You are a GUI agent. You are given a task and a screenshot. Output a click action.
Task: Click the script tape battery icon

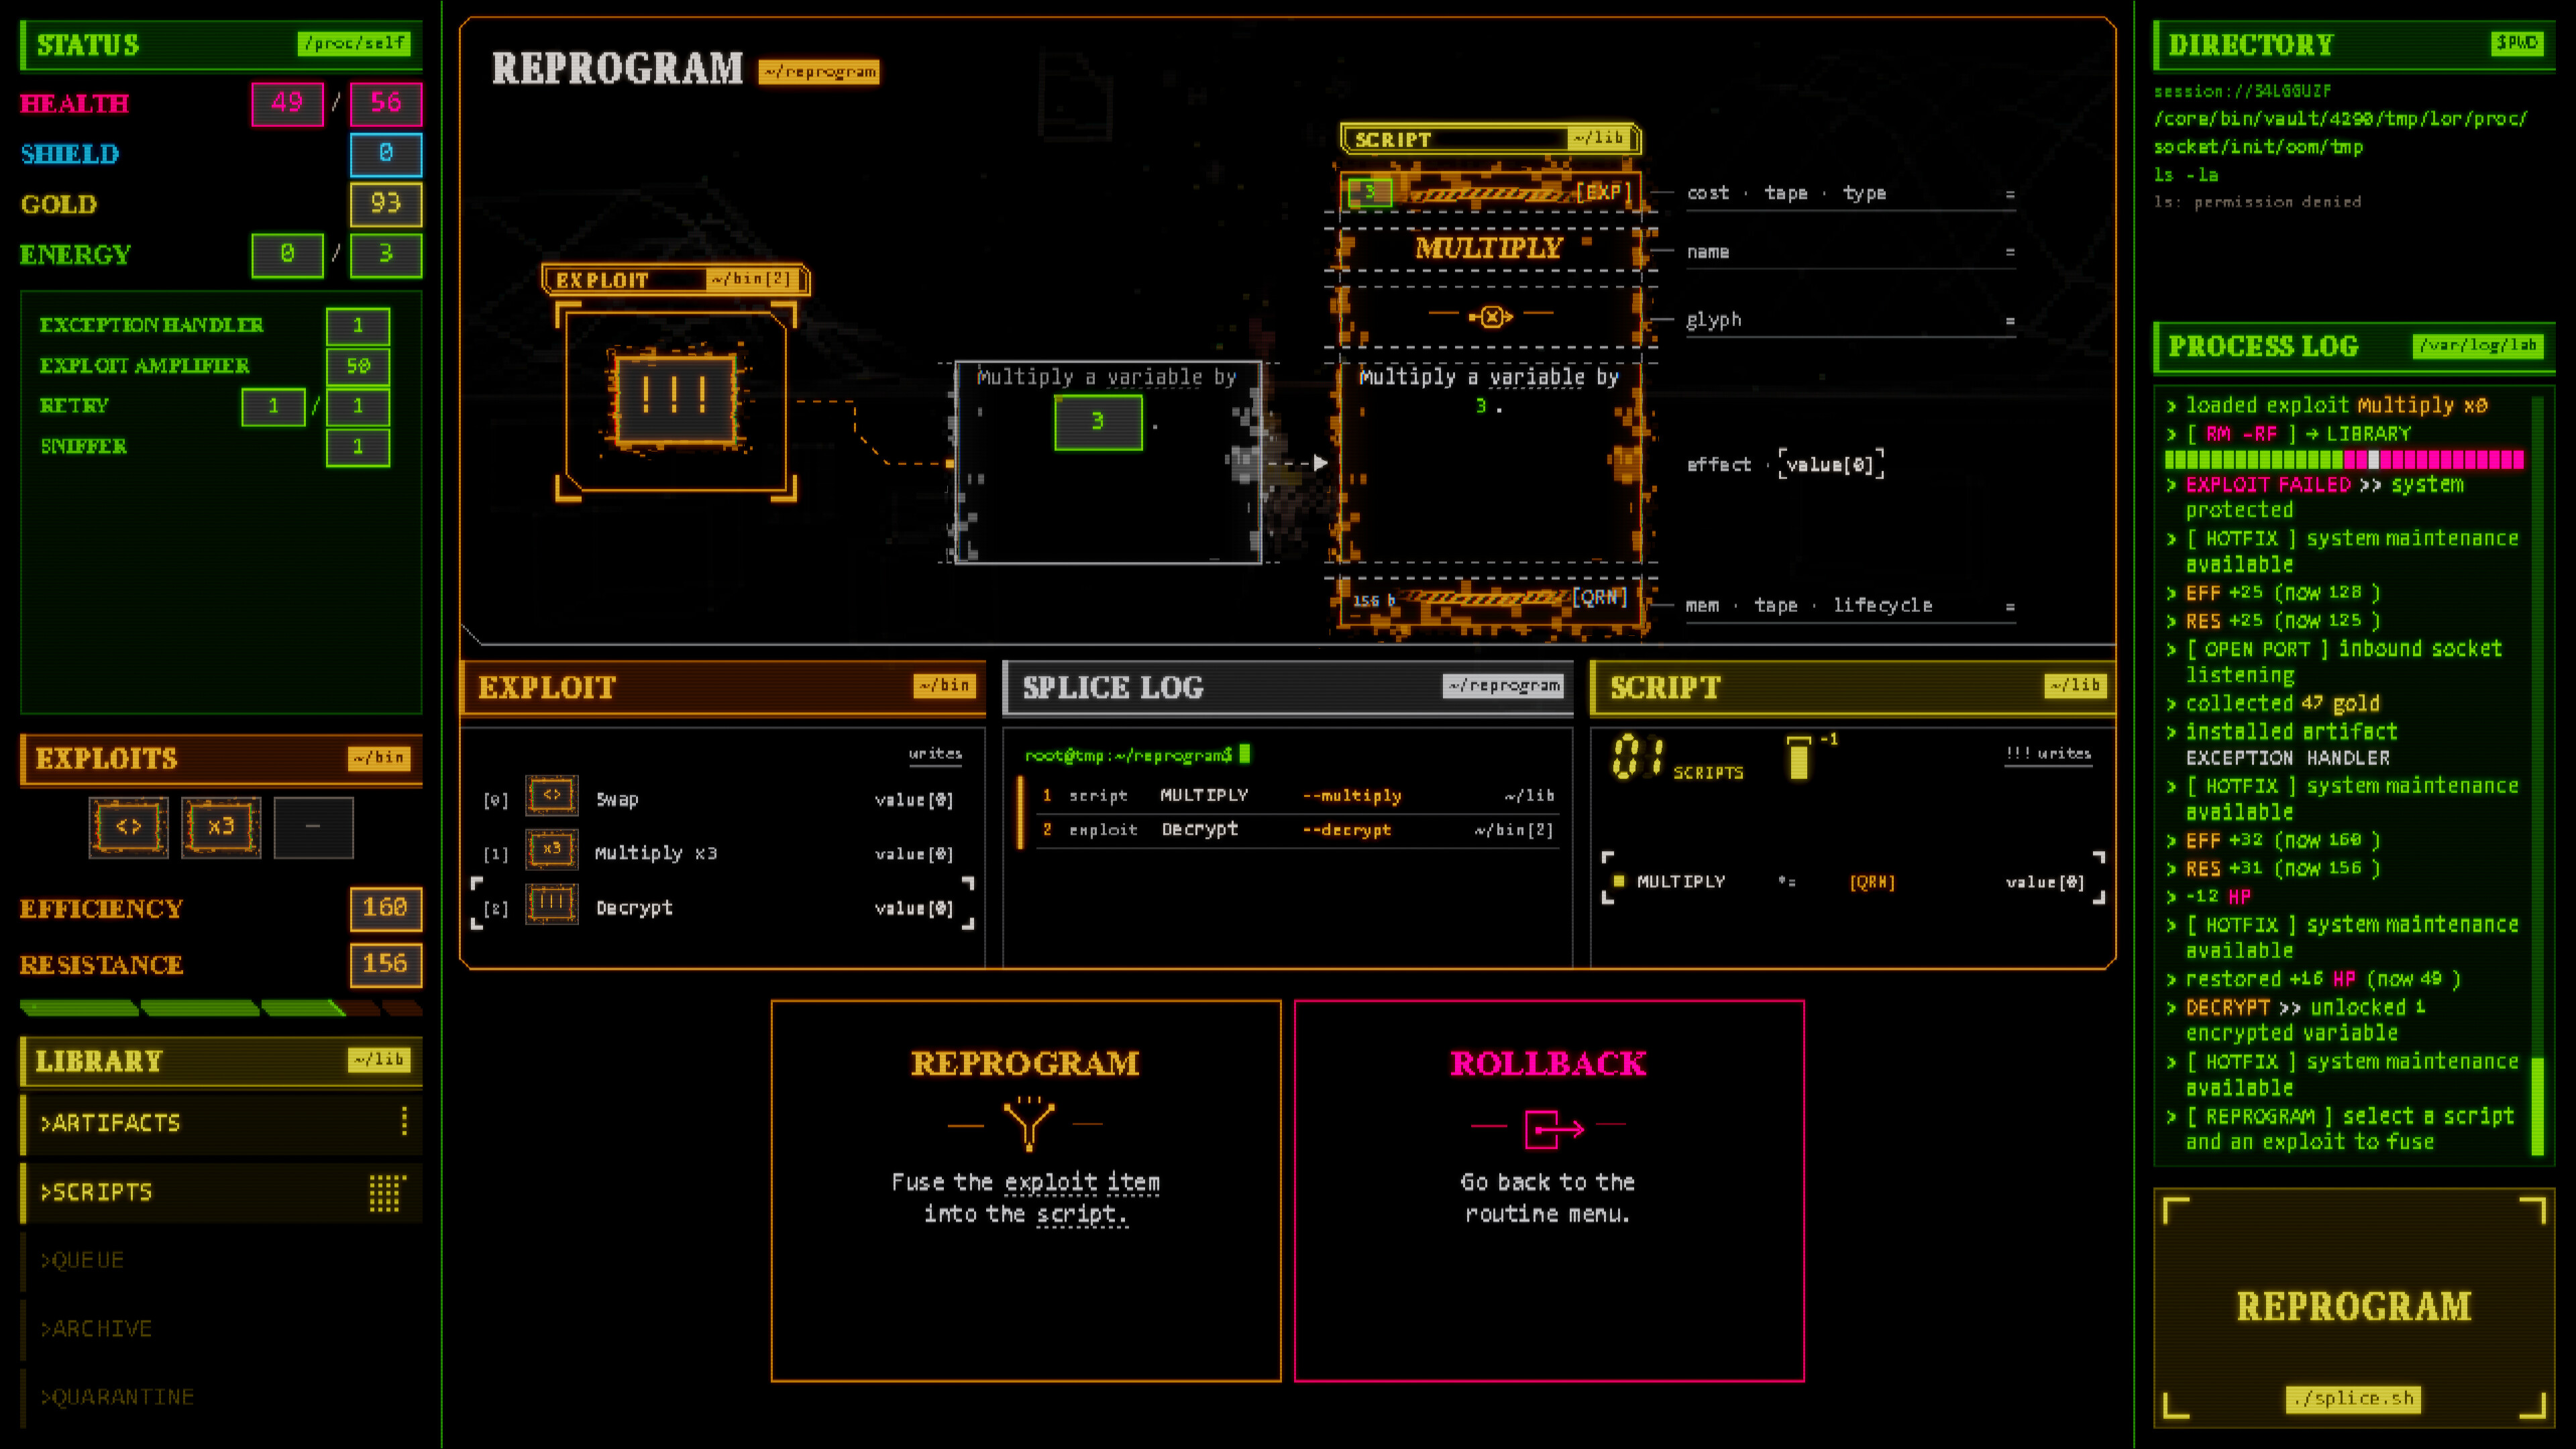(x=1798, y=757)
